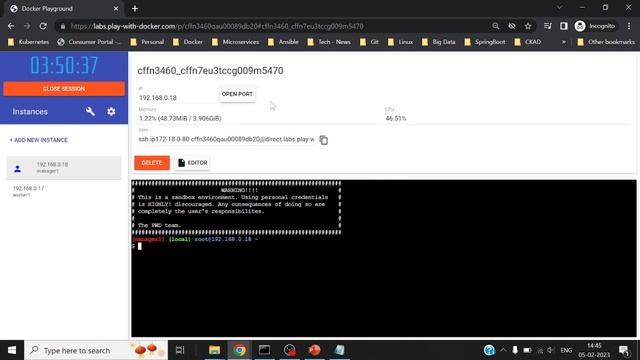Click the site lock icon in address bar
640x360 pixels.
(62, 27)
